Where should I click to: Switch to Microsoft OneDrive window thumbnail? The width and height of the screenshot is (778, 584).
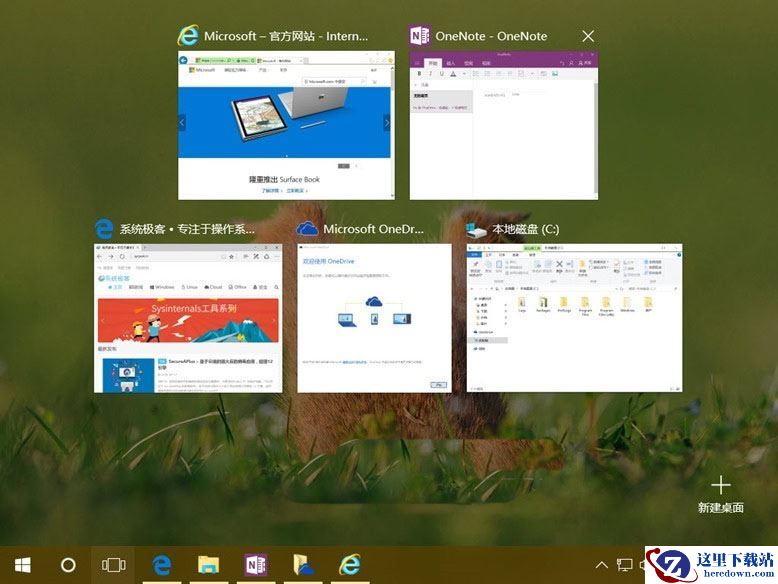tap(375, 318)
